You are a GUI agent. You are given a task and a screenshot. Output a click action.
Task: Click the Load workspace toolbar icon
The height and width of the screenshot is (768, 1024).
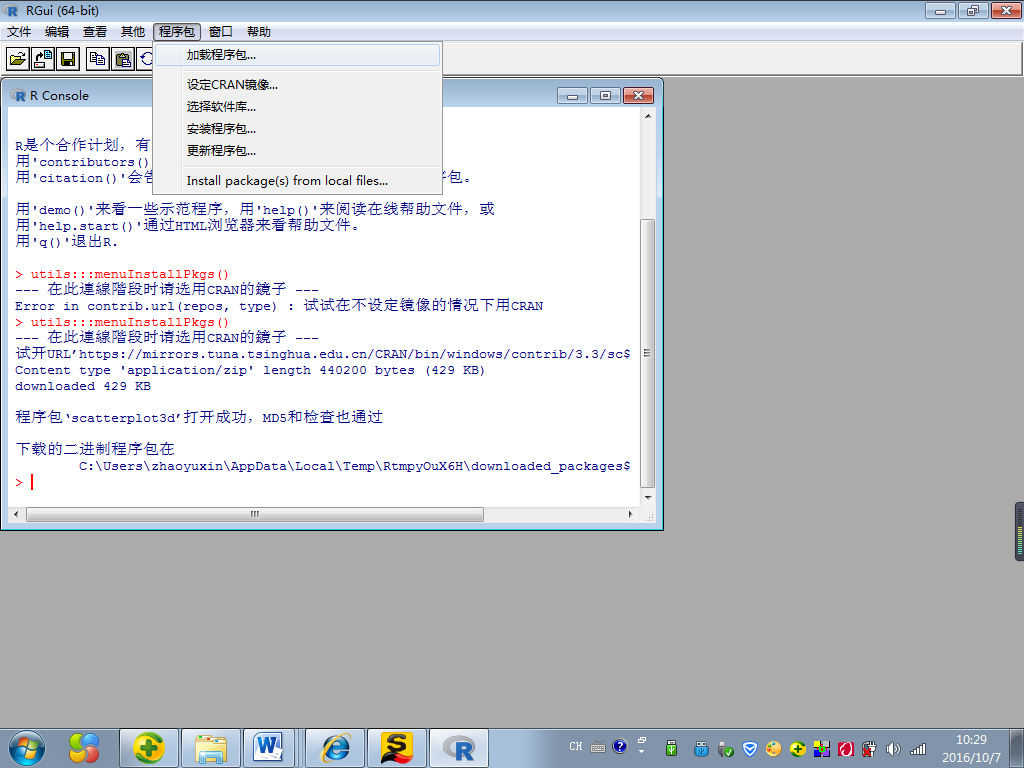click(x=43, y=59)
